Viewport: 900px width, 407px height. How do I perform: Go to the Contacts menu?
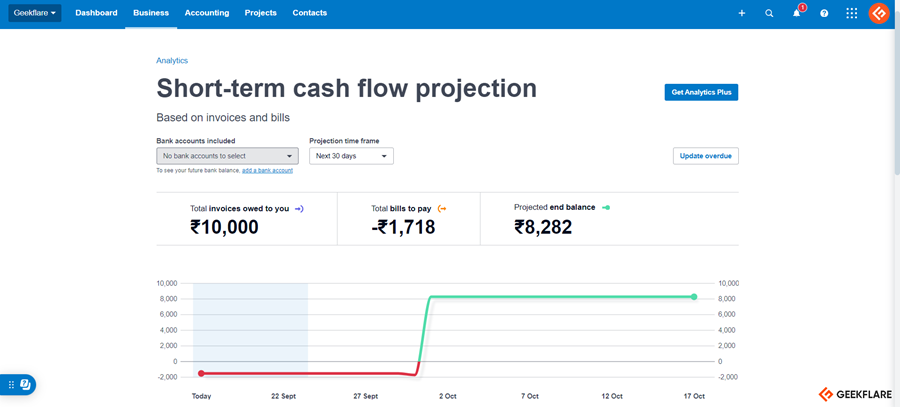pos(310,13)
